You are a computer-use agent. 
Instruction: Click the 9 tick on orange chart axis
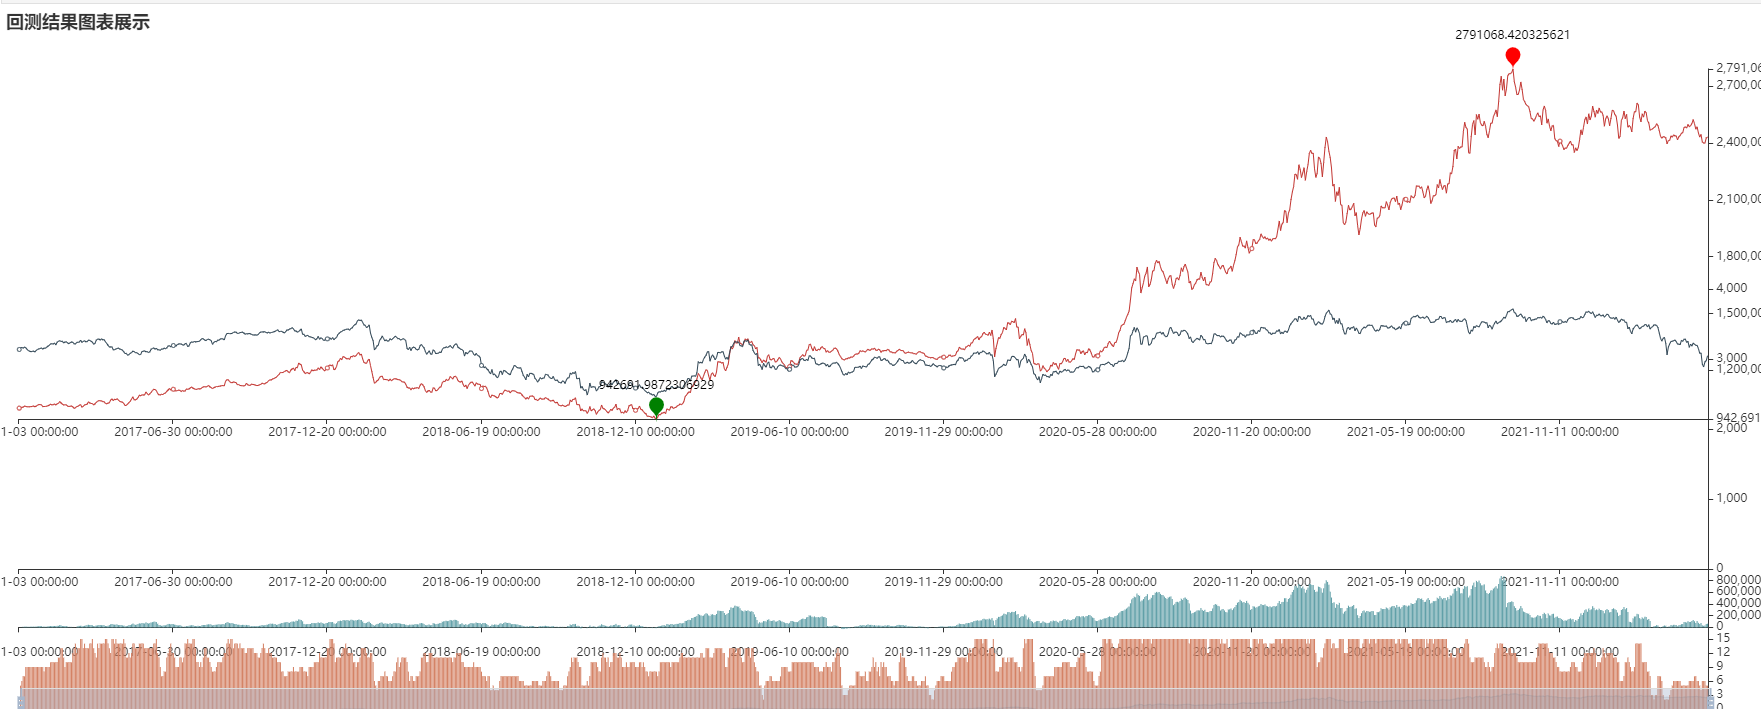click(1720, 666)
